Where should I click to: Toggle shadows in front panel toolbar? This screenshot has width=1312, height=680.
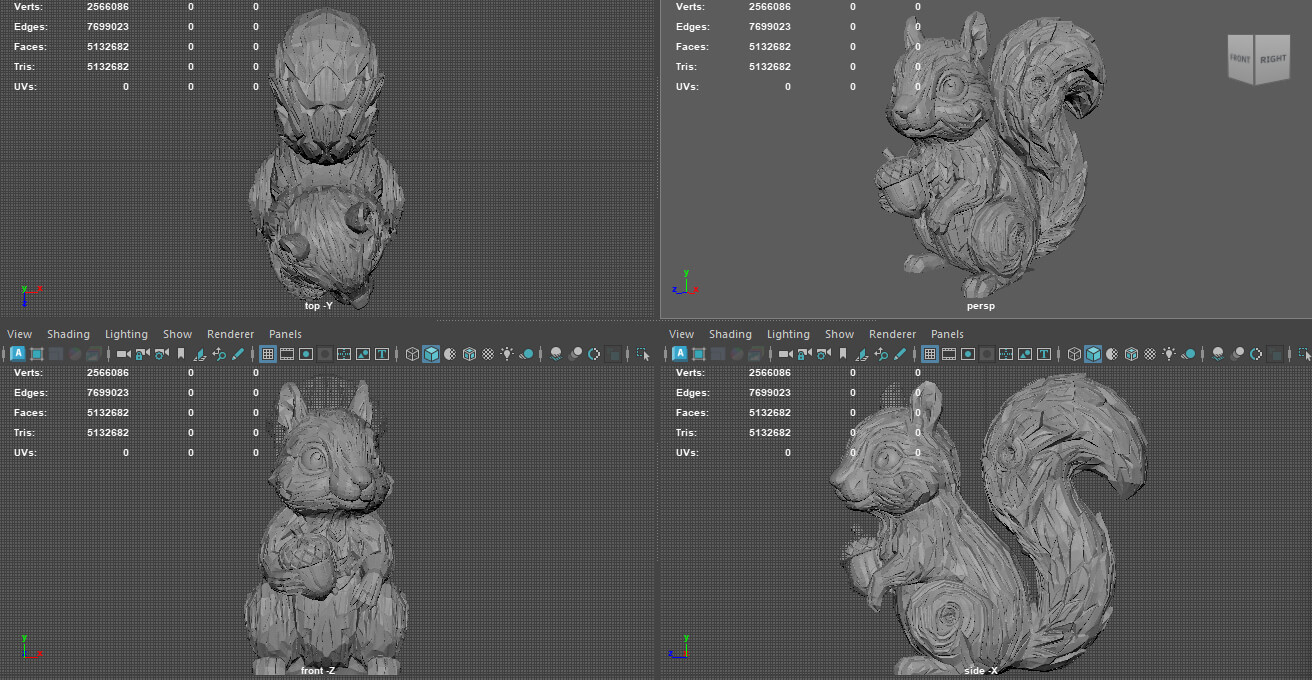click(x=527, y=354)
